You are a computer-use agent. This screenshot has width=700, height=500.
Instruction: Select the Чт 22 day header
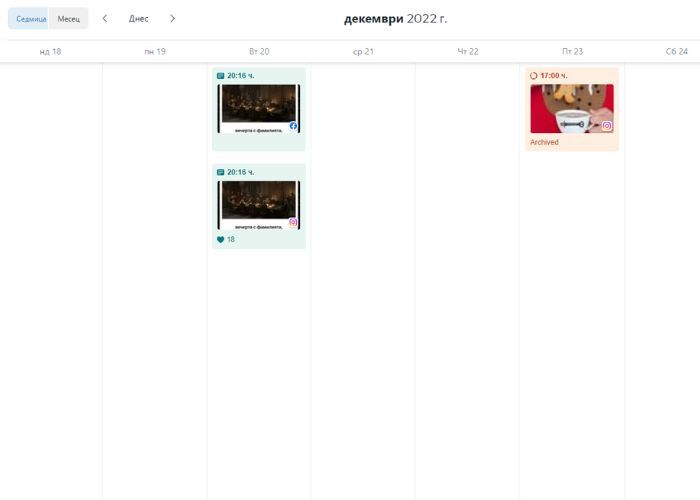pyautogui.click(x=468, y=51)
